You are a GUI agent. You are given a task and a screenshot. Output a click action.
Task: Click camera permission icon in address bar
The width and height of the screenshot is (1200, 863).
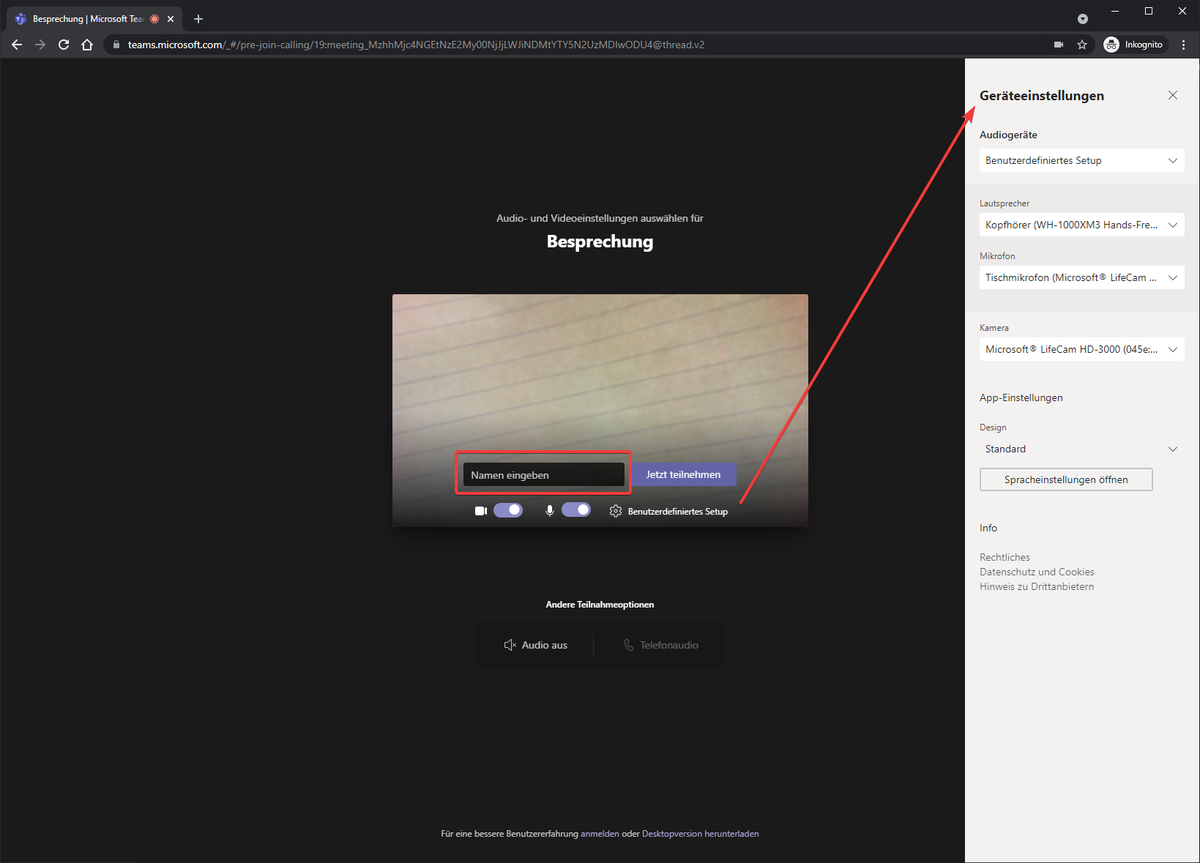tap(1059, 45)
